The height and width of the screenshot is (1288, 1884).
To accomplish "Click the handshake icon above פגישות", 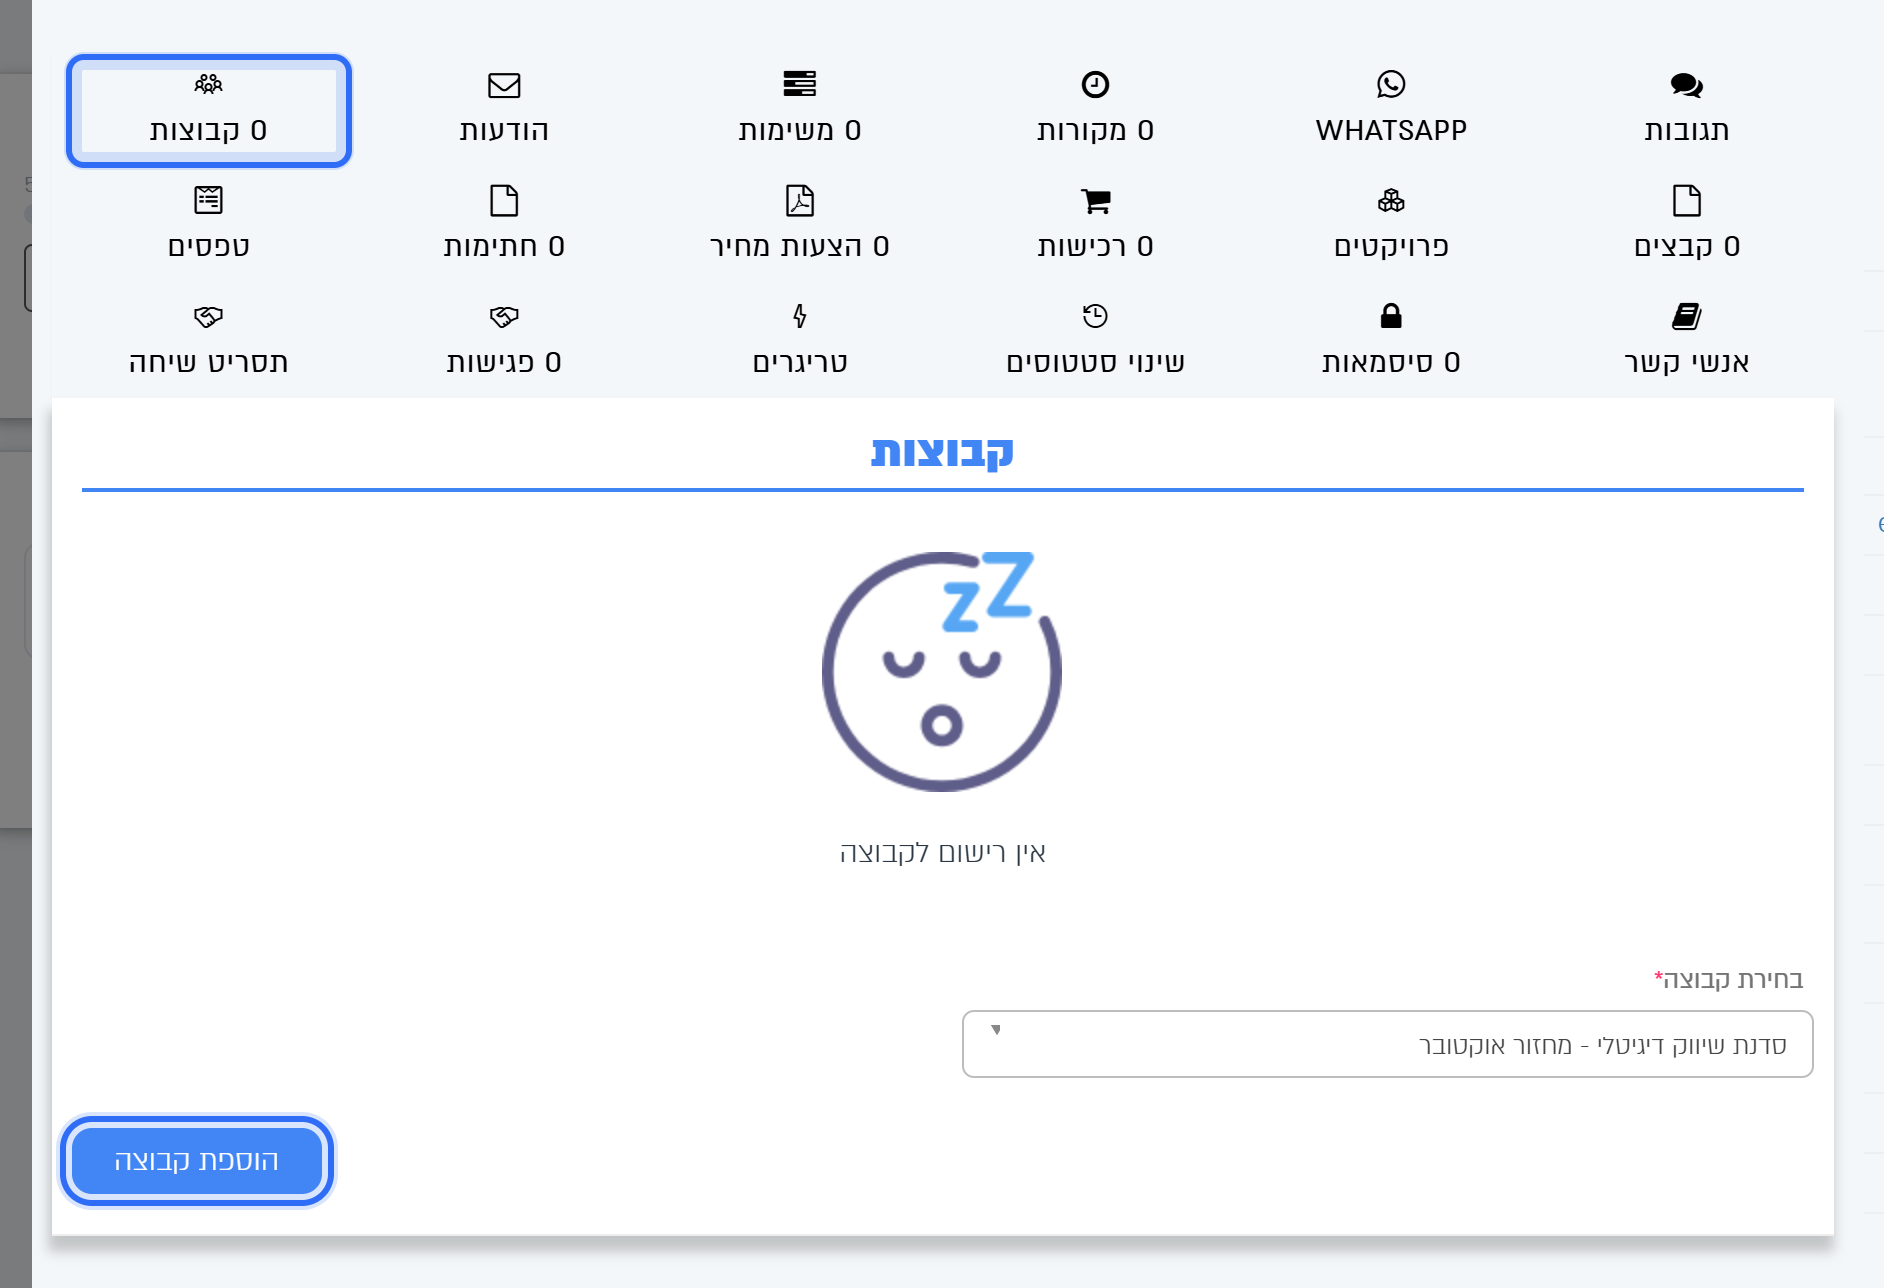I will coord(504,316).
